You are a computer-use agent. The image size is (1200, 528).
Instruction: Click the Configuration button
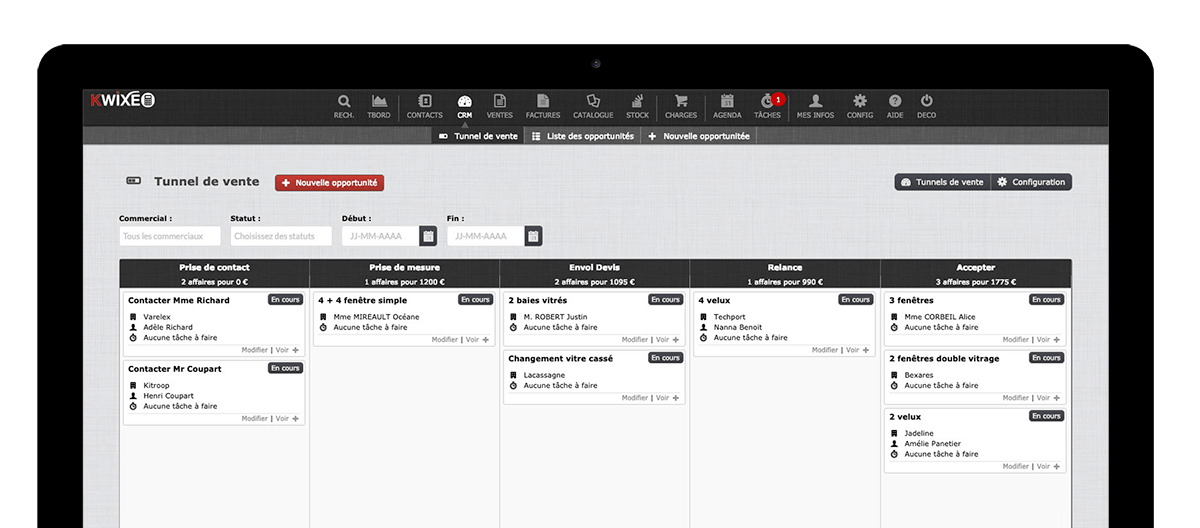(1031, 182)
